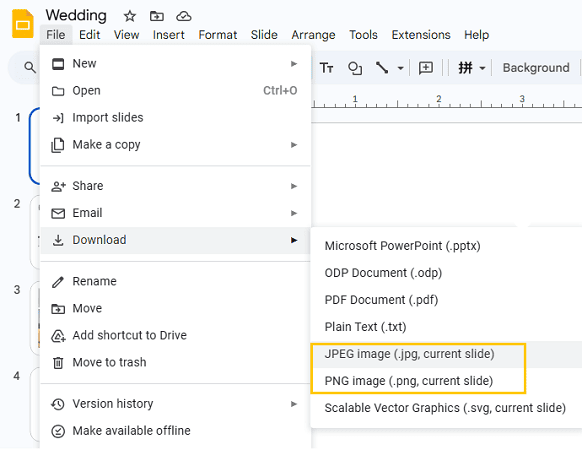Expand the Version history submenu arrow
The width and height of the screenshot is (582, 450).
[294, 404]
